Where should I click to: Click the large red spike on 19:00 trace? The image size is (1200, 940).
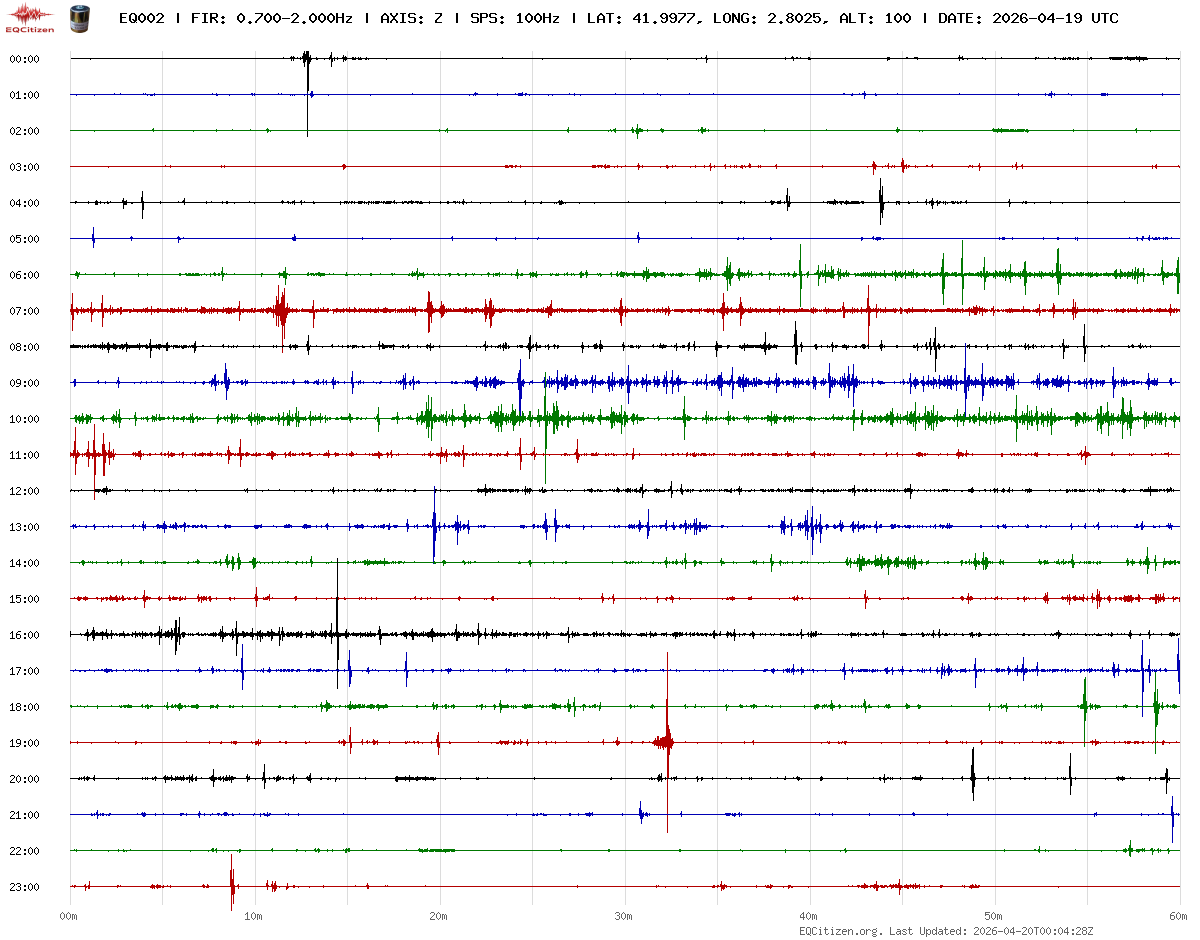667,741
